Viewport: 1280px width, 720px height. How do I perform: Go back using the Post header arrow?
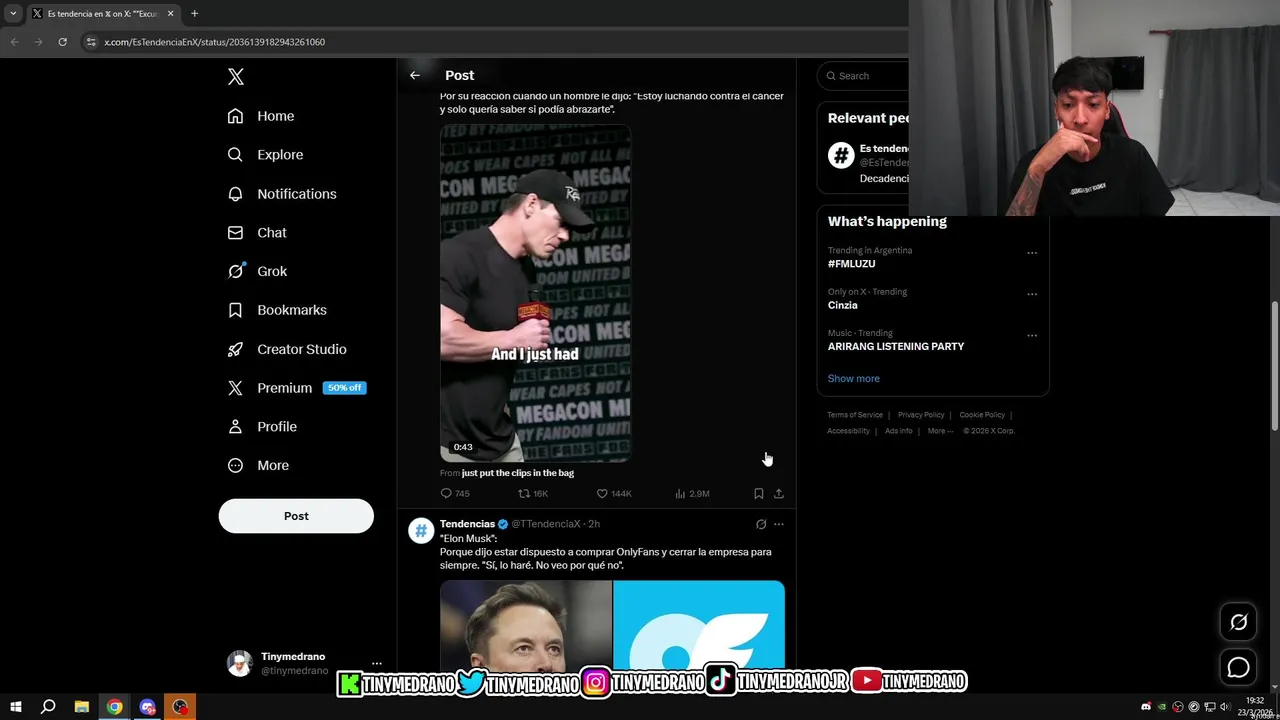click(x=415, y=75)
